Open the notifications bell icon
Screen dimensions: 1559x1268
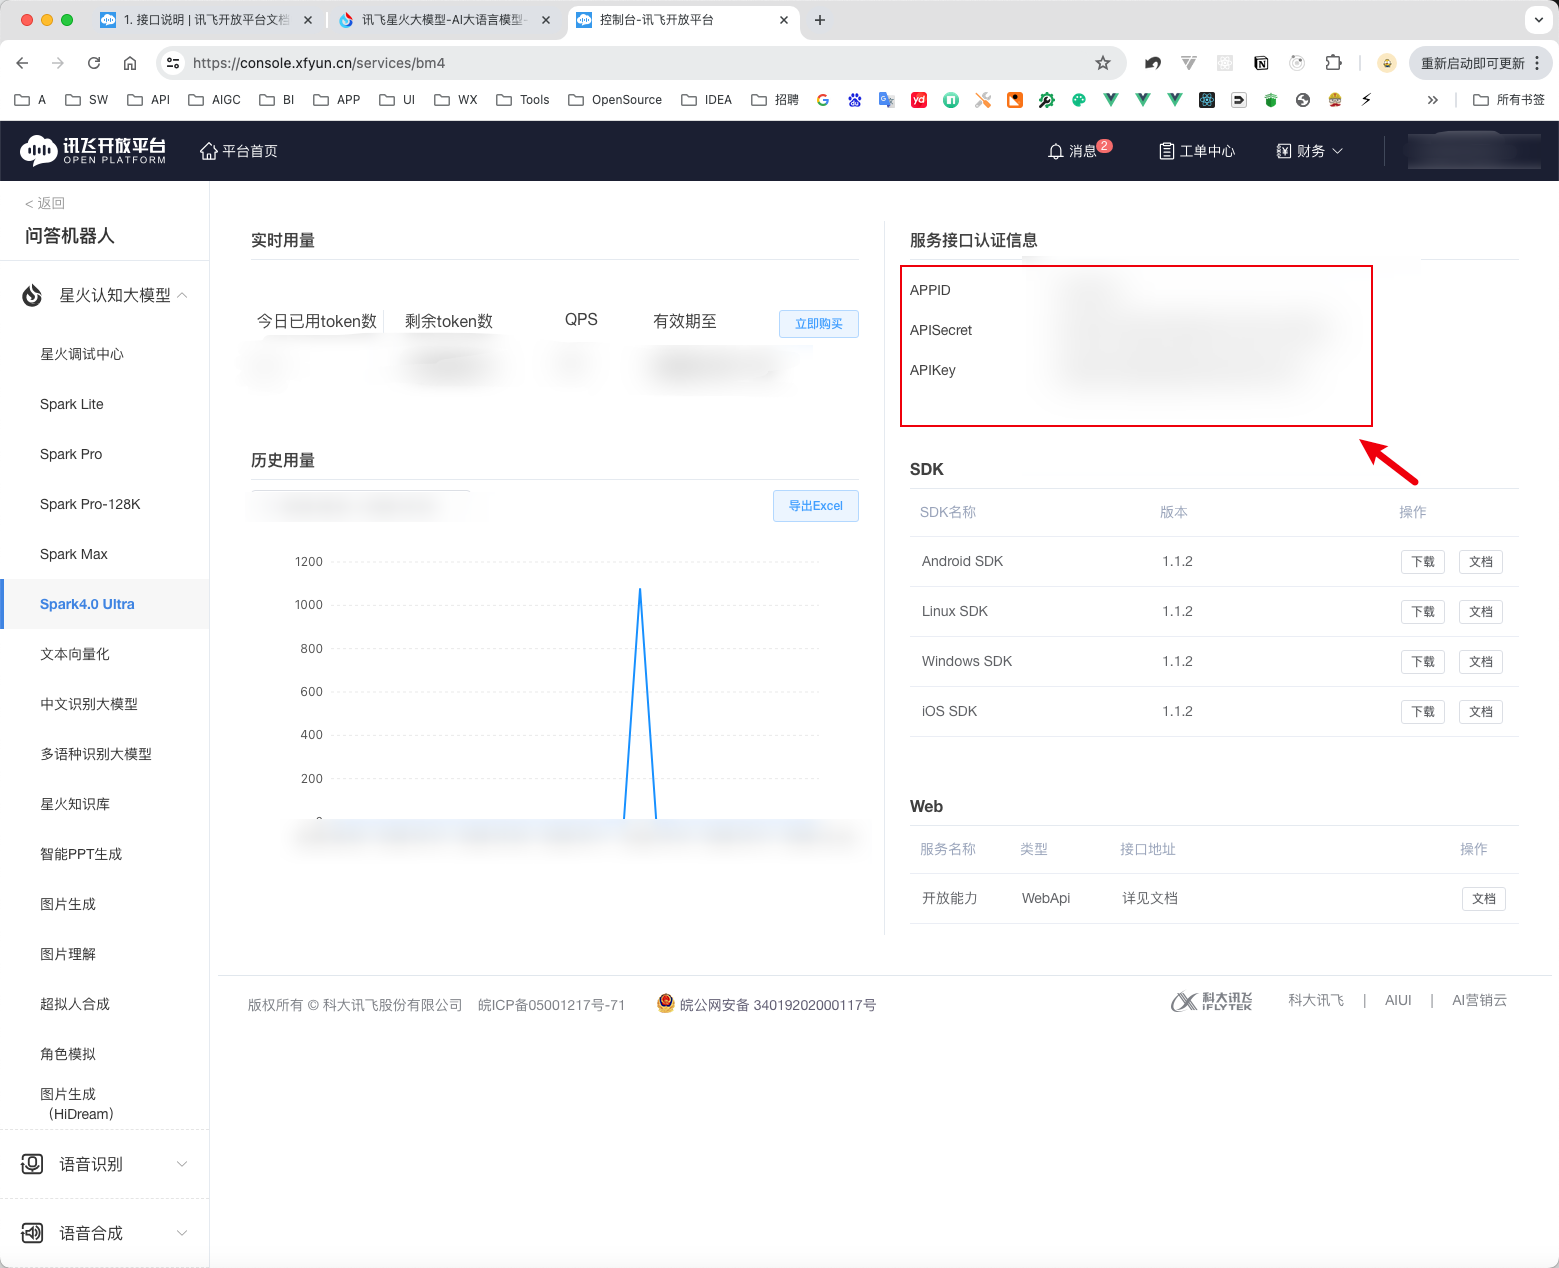(x=1055, y=151)
